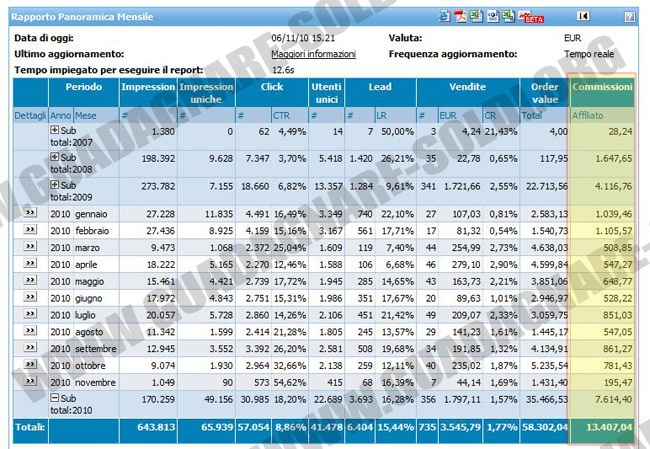
Task: Click the Excel export icon beside the BETA chart icon
Action: (x=508, y=16)
